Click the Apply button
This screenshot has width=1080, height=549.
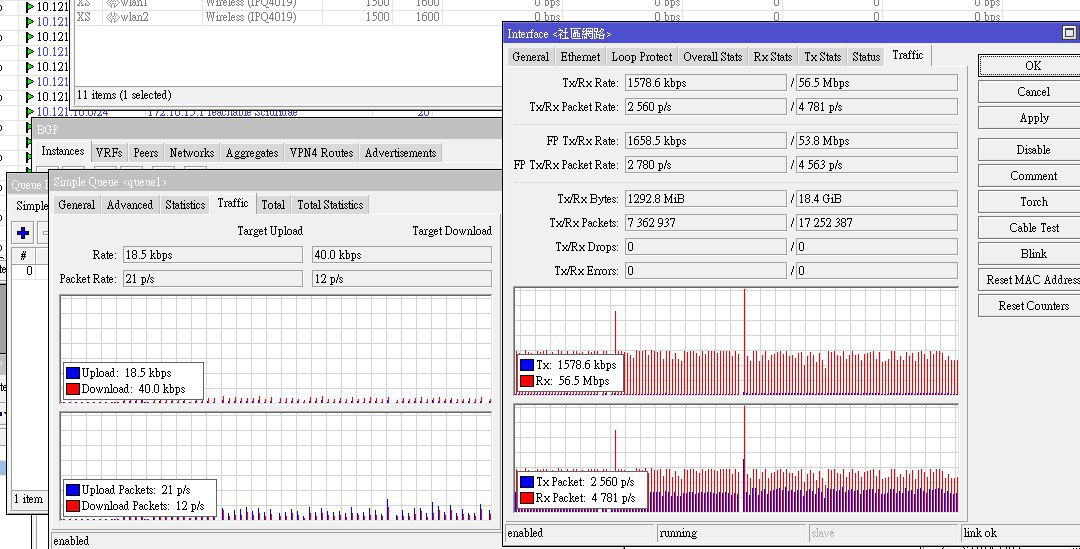point(1032,118)
